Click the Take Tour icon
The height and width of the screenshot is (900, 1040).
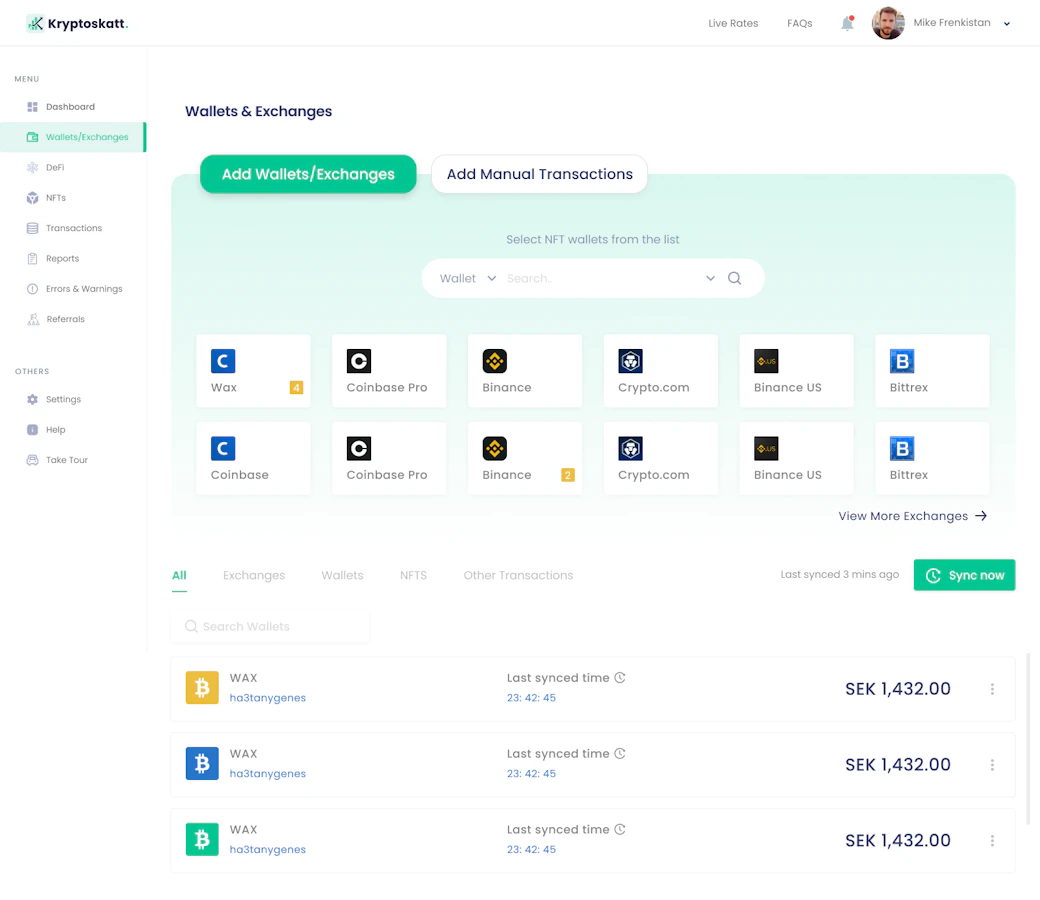pyautogui.click(x=32, y=460)
